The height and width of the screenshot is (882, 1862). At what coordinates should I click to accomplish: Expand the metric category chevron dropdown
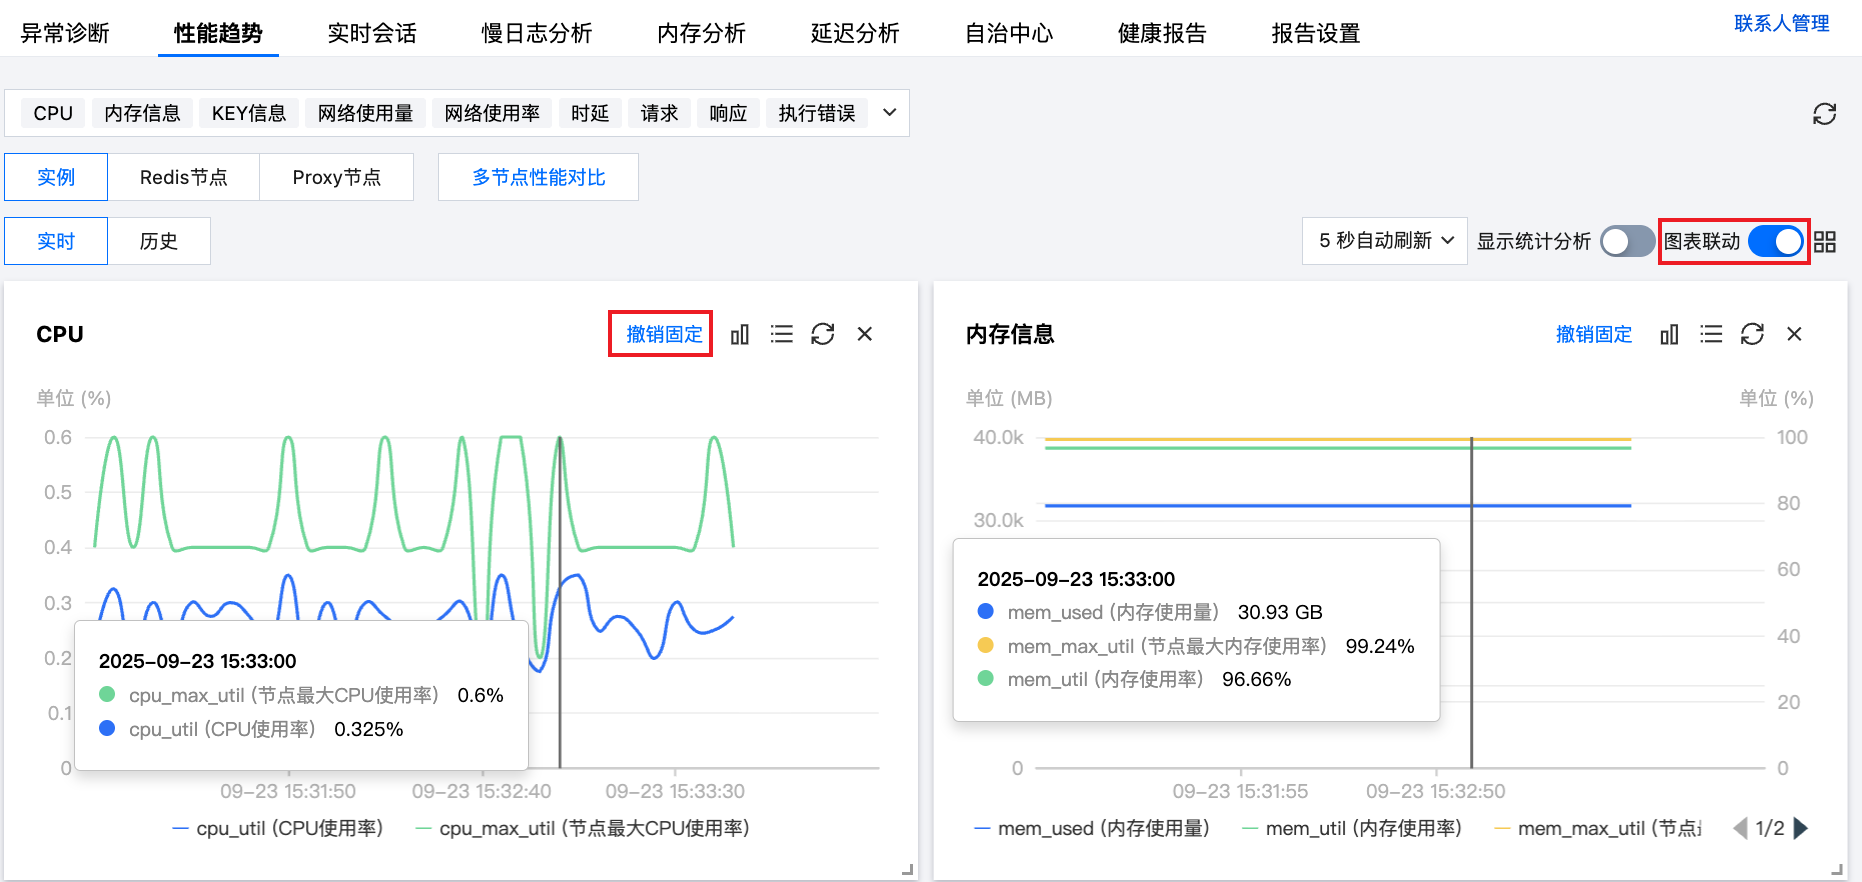coord(889,113)
